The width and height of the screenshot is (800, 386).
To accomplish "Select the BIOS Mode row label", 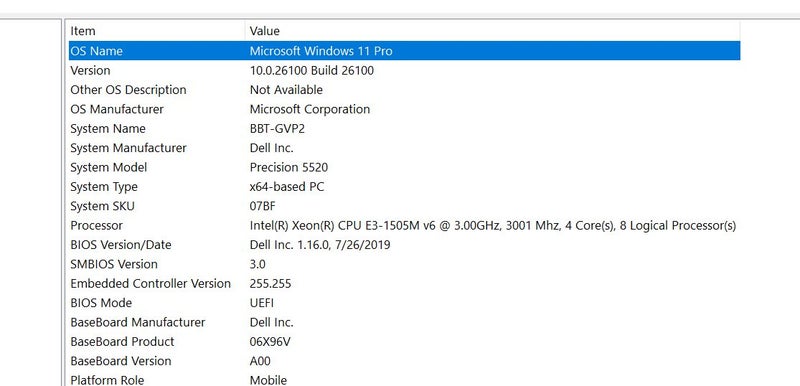I will (x=101, y=303).
